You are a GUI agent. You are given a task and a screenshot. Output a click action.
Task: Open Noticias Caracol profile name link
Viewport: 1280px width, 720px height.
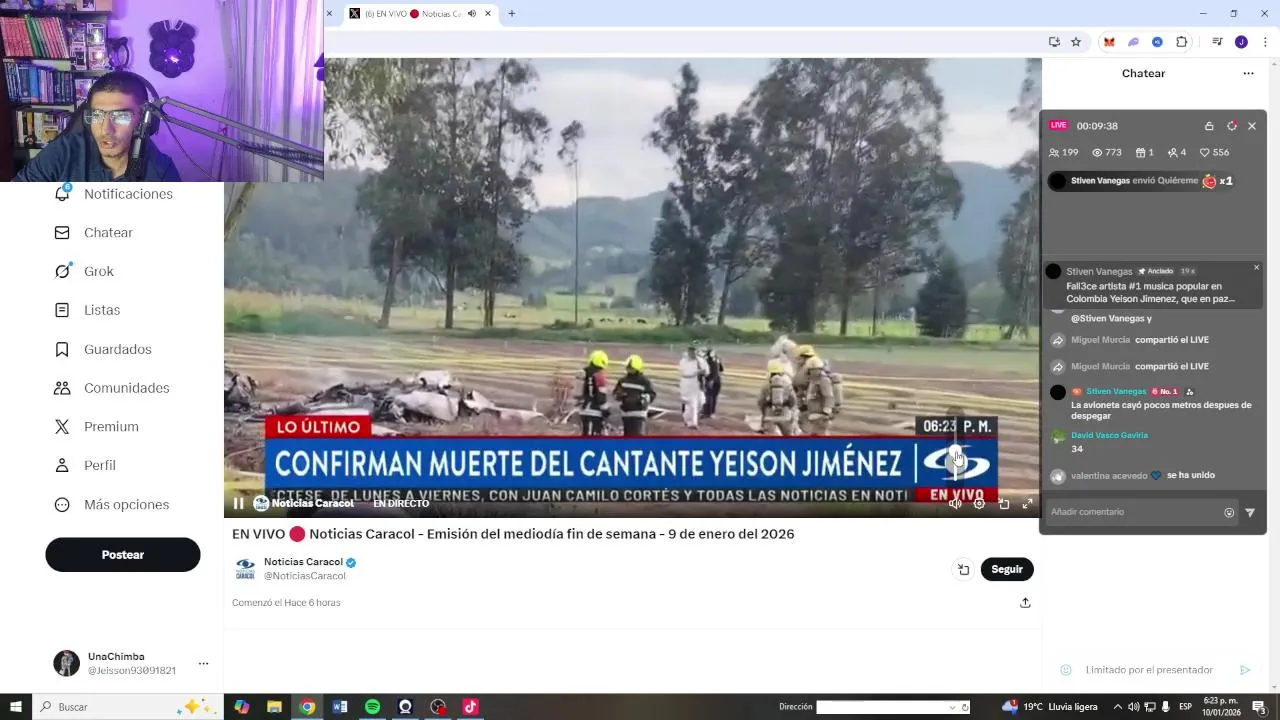(x=303, y=562)
